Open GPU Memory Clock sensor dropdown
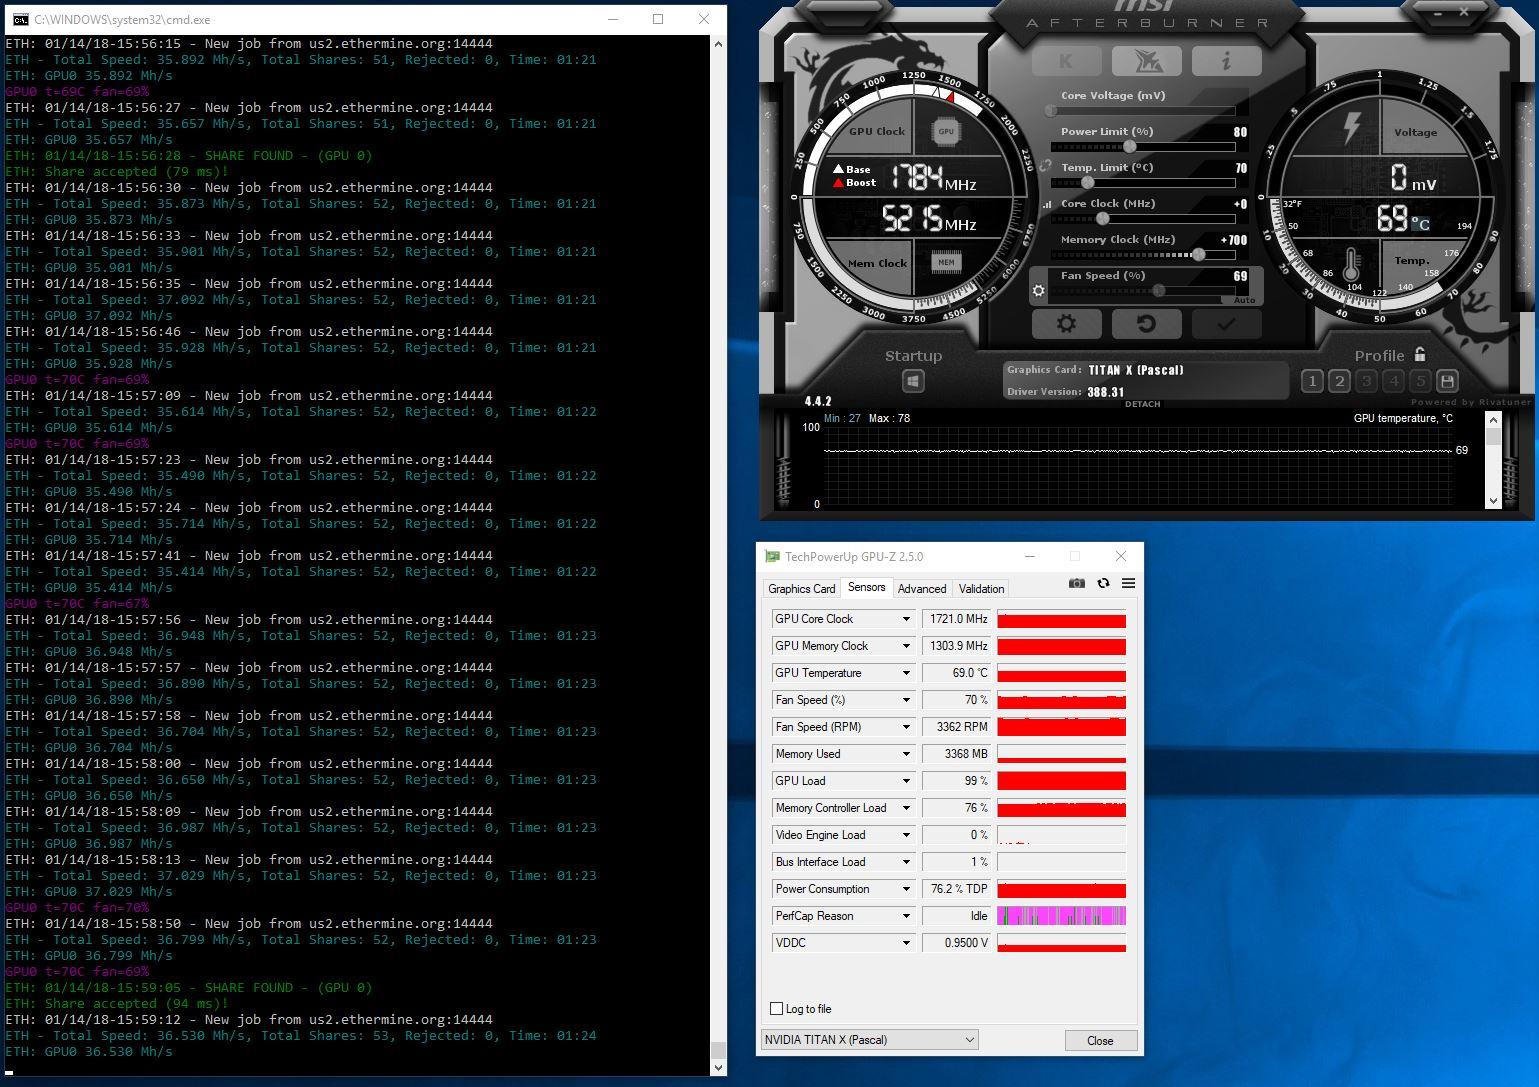The height and width of the screenshot is (1087, 1539). coord(906,646)
